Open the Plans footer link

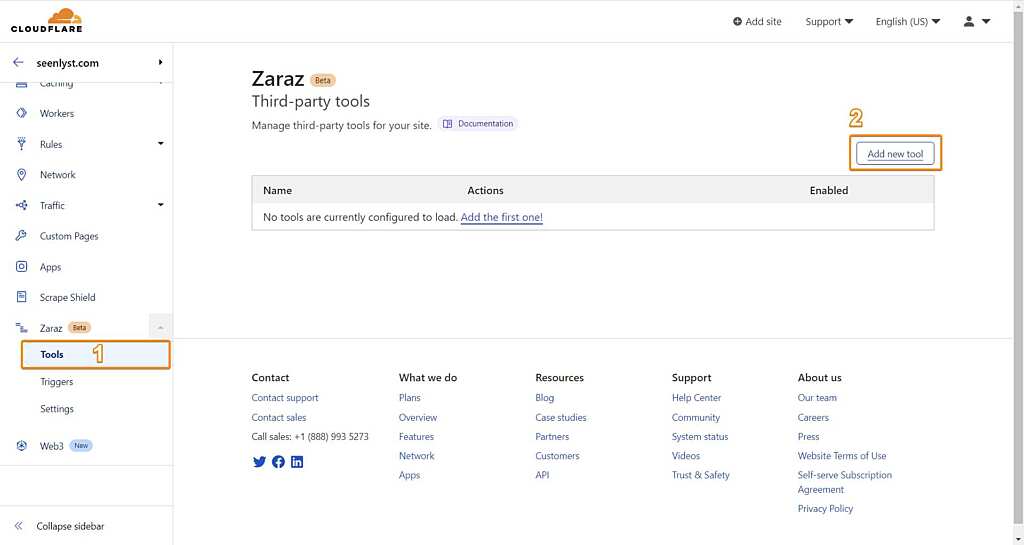[409, 397]
